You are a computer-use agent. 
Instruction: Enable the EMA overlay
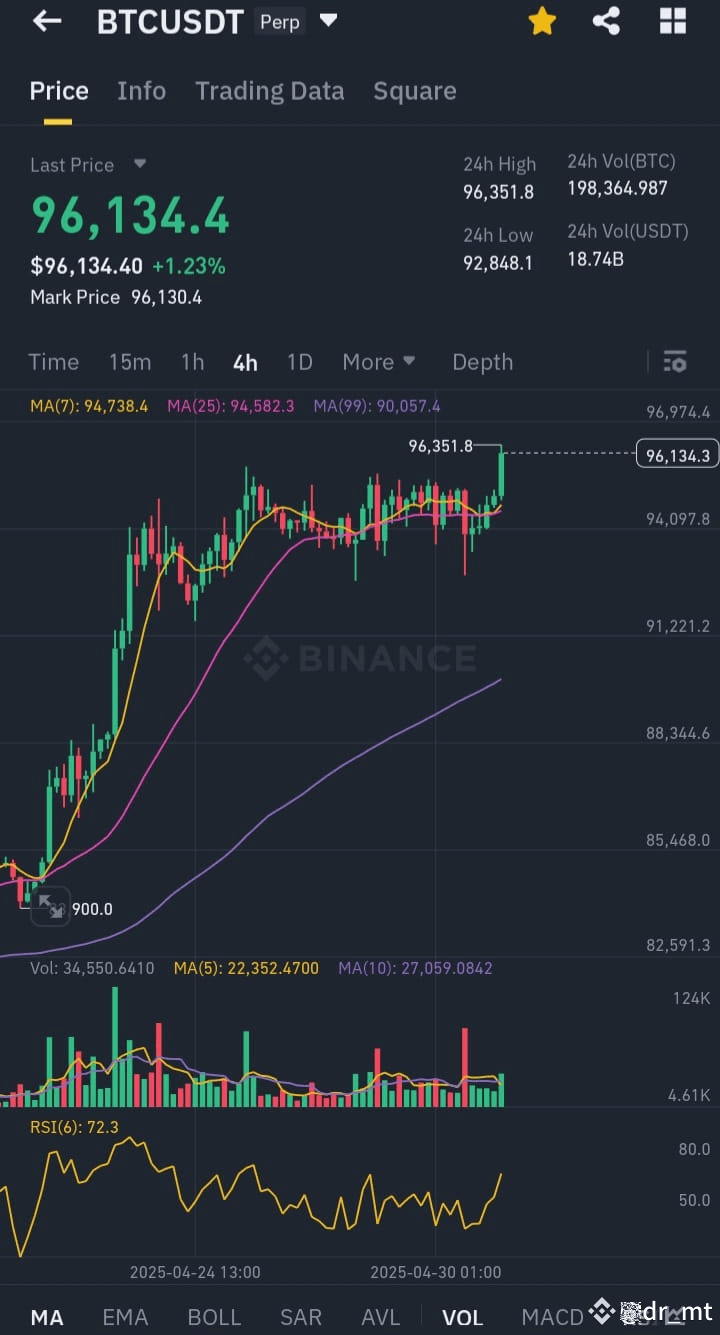click(x=125, y=1317)
